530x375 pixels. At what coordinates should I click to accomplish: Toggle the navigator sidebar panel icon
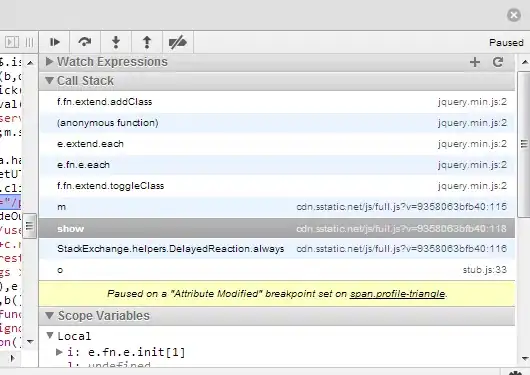click(x=12, y=42)
